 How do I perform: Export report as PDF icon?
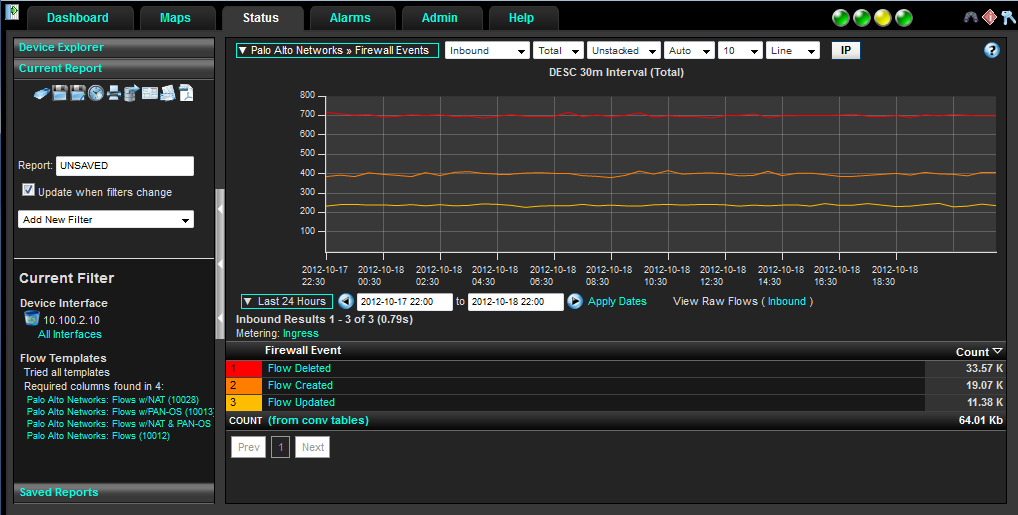[186, 93]
